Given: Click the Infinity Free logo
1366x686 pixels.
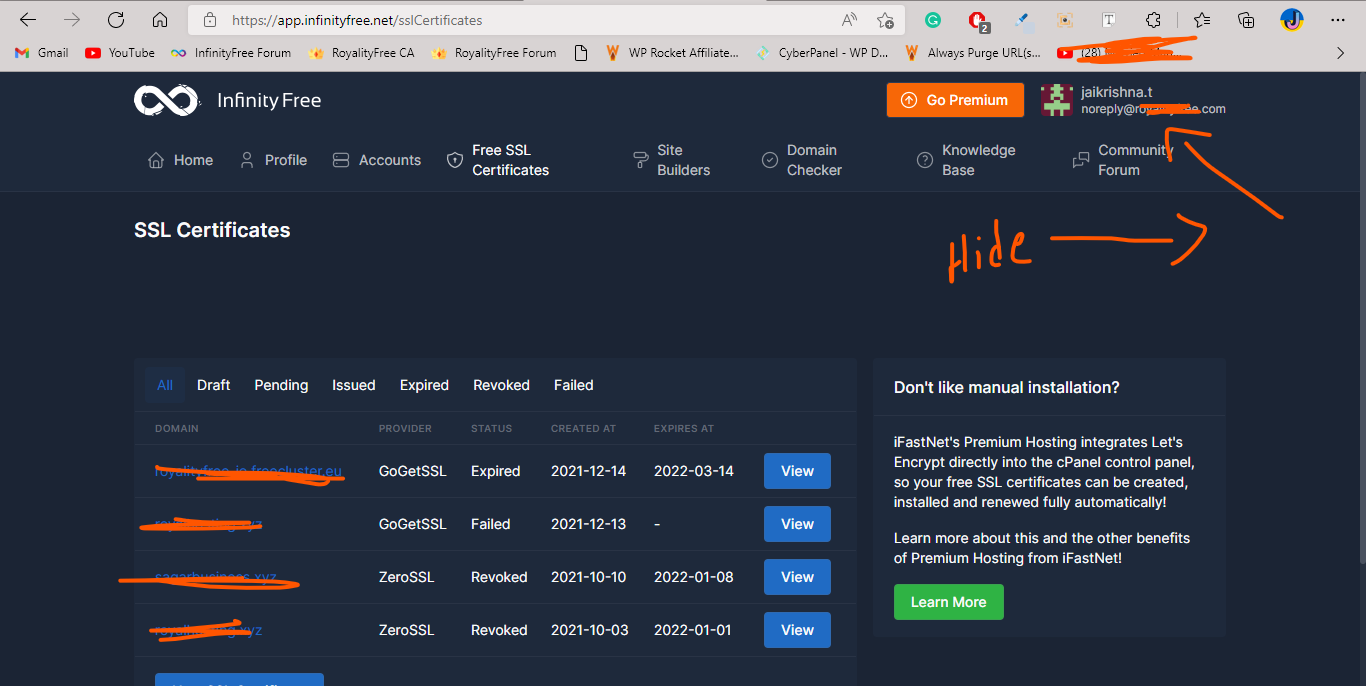Looking at the screenshot, I should 228,100.
